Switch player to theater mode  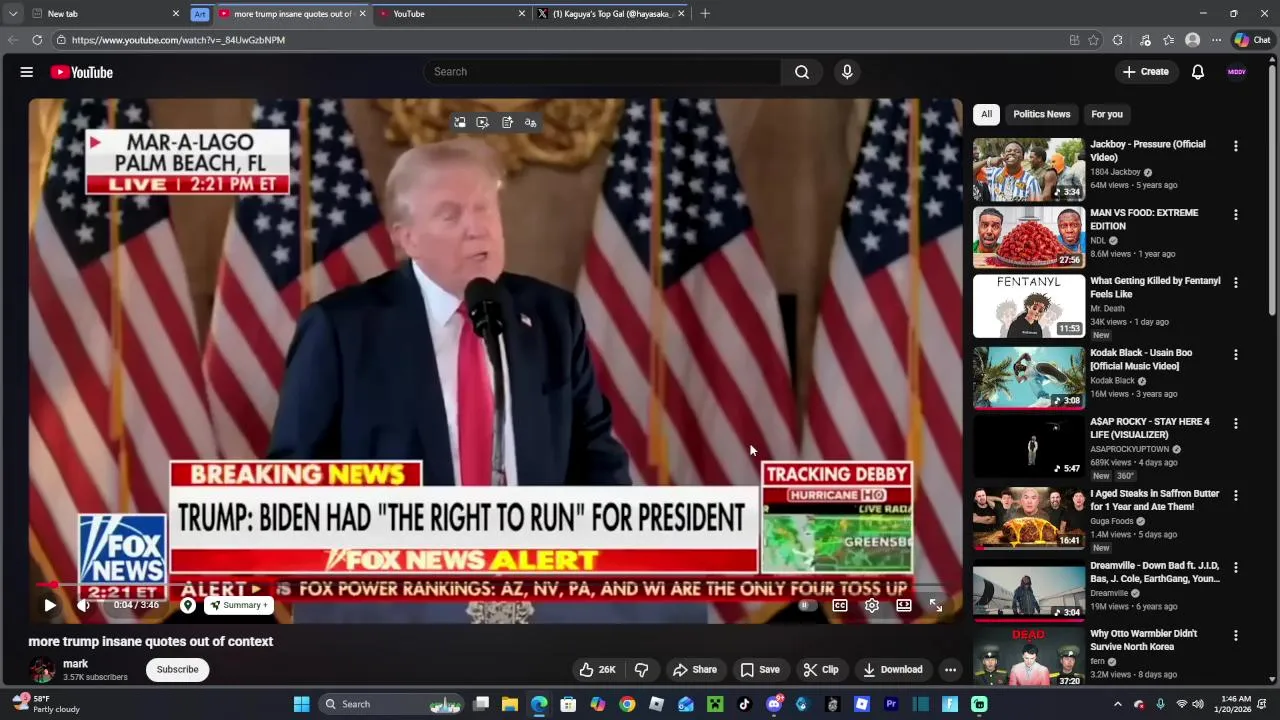click(x=904, y=605)
